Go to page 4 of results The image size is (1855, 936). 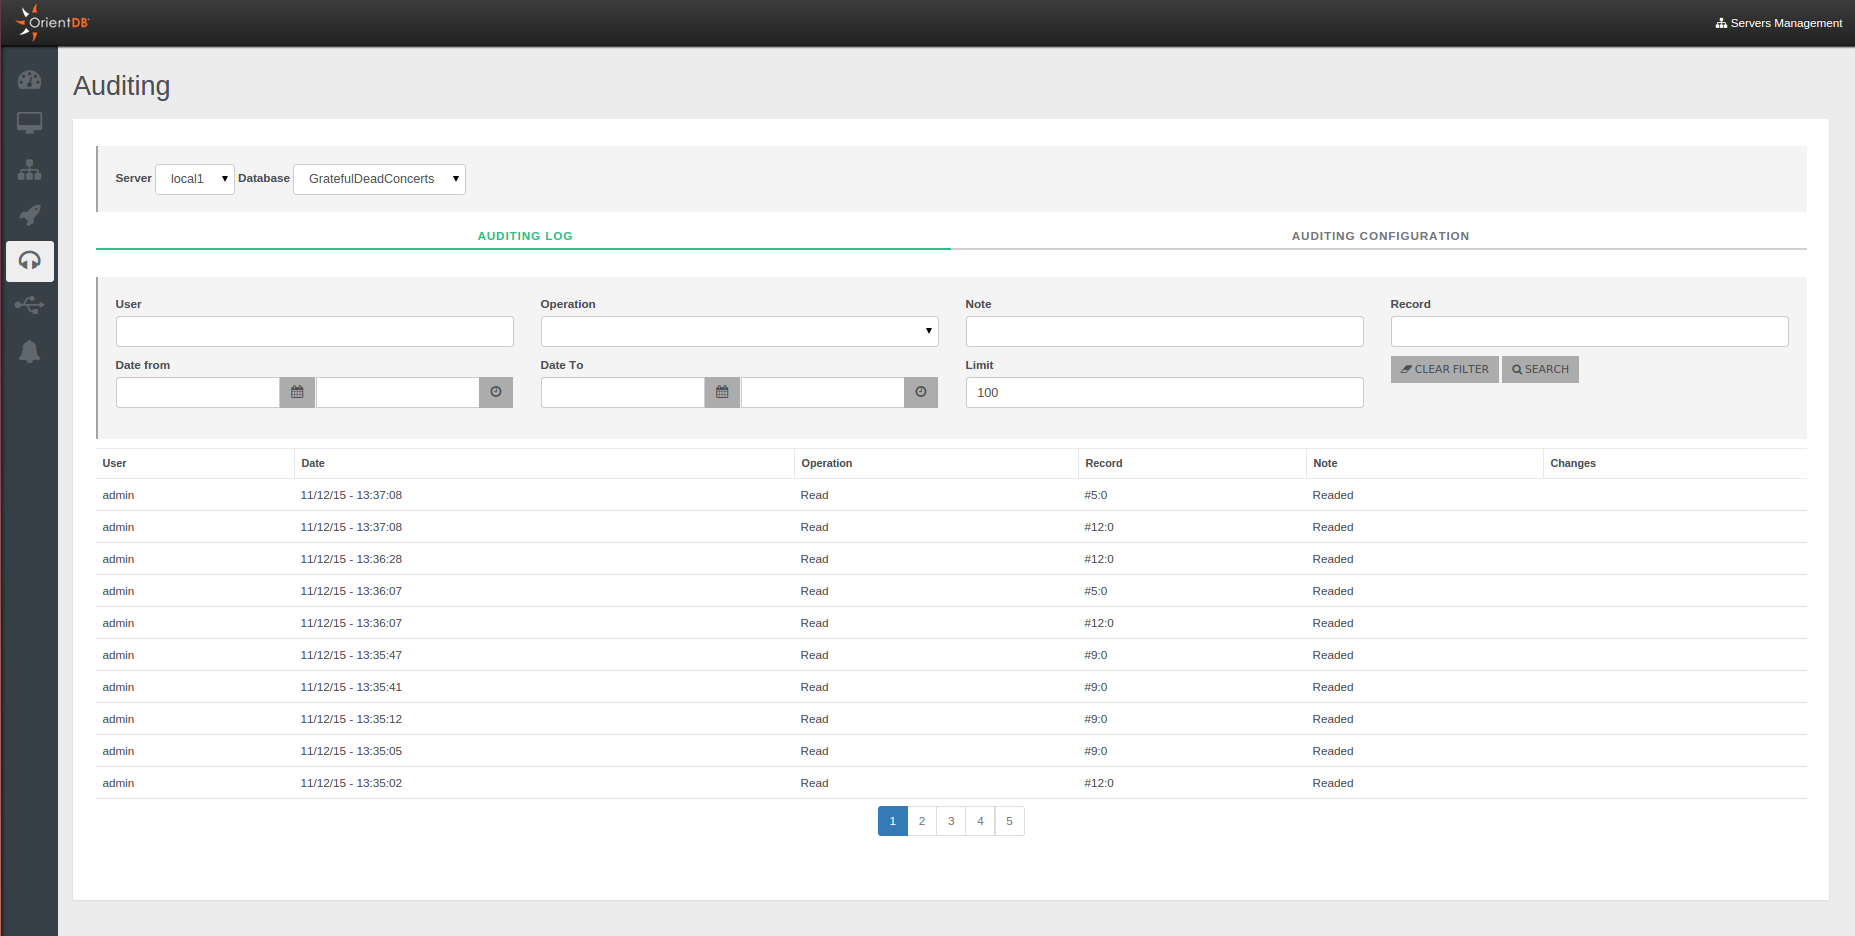tap(980, 821)
